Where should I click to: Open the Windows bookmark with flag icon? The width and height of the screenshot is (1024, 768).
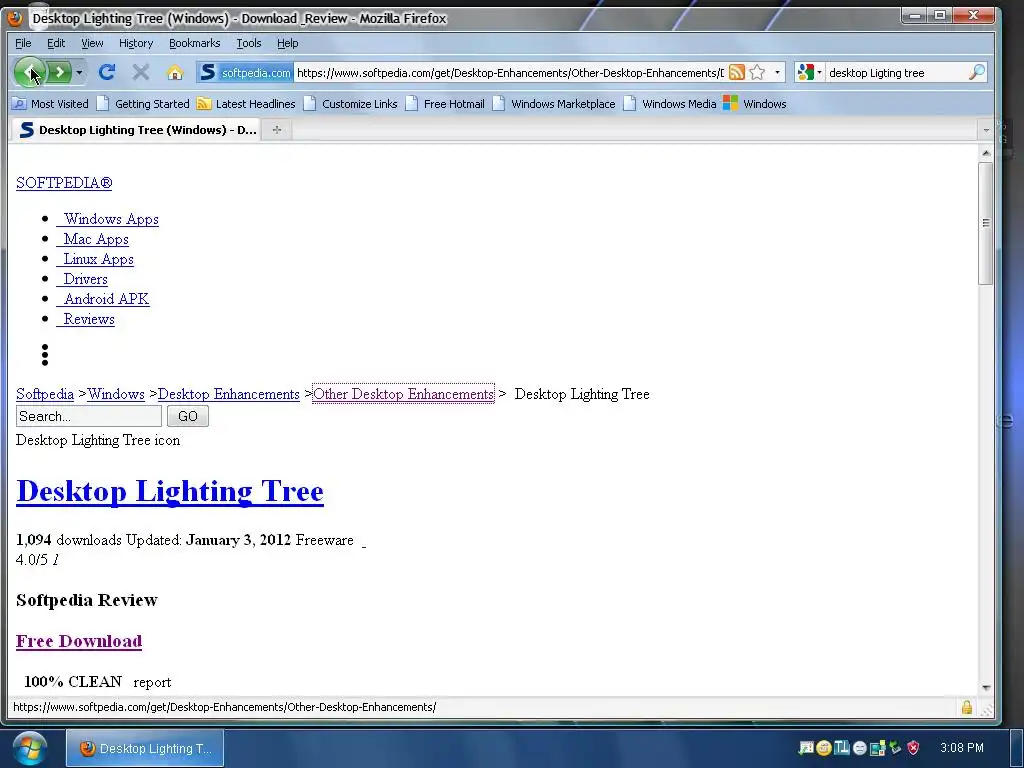pyautogui.click(x=755, y=104)
